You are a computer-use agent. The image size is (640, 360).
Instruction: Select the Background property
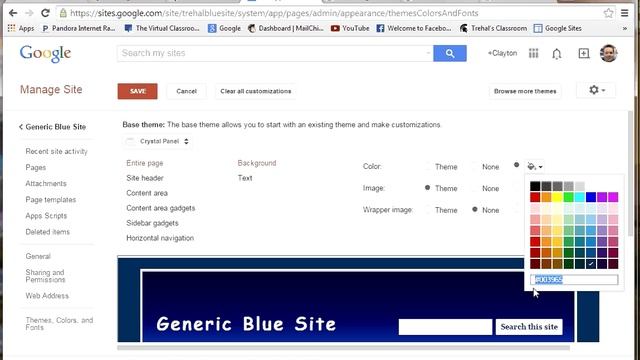(x=257, y=163)
